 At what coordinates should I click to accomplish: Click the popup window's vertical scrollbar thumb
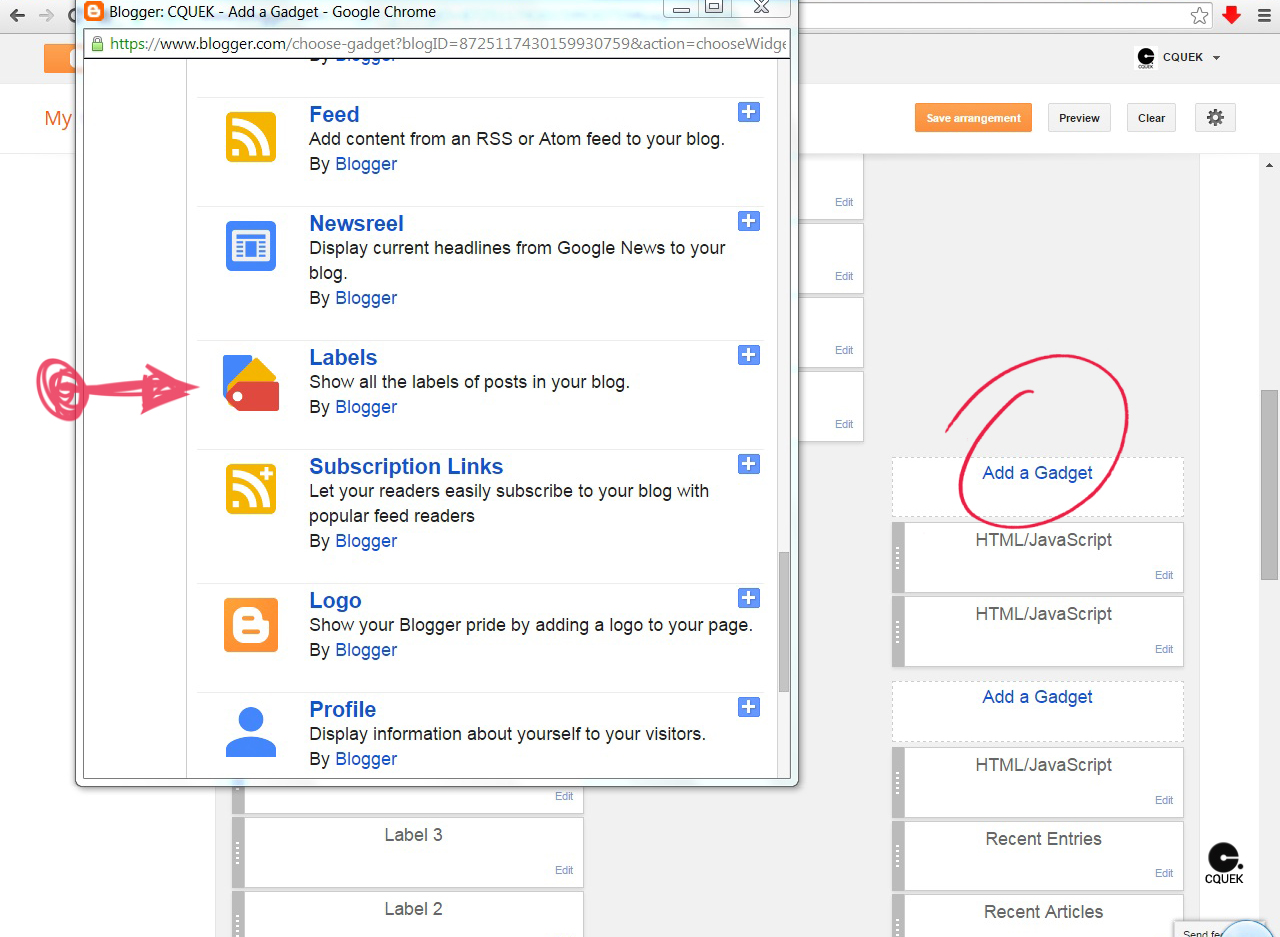tap(784, 622)
